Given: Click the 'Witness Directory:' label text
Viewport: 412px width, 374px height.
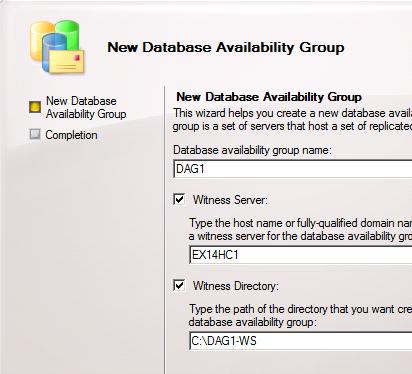Looking at the screenshot, I should click(236, 286).
